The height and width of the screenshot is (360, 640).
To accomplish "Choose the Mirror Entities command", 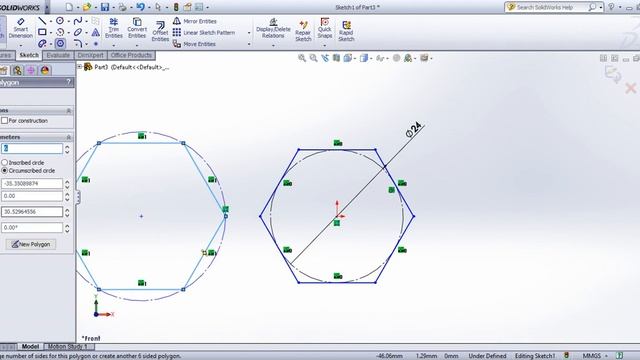I will click(195, 21).
